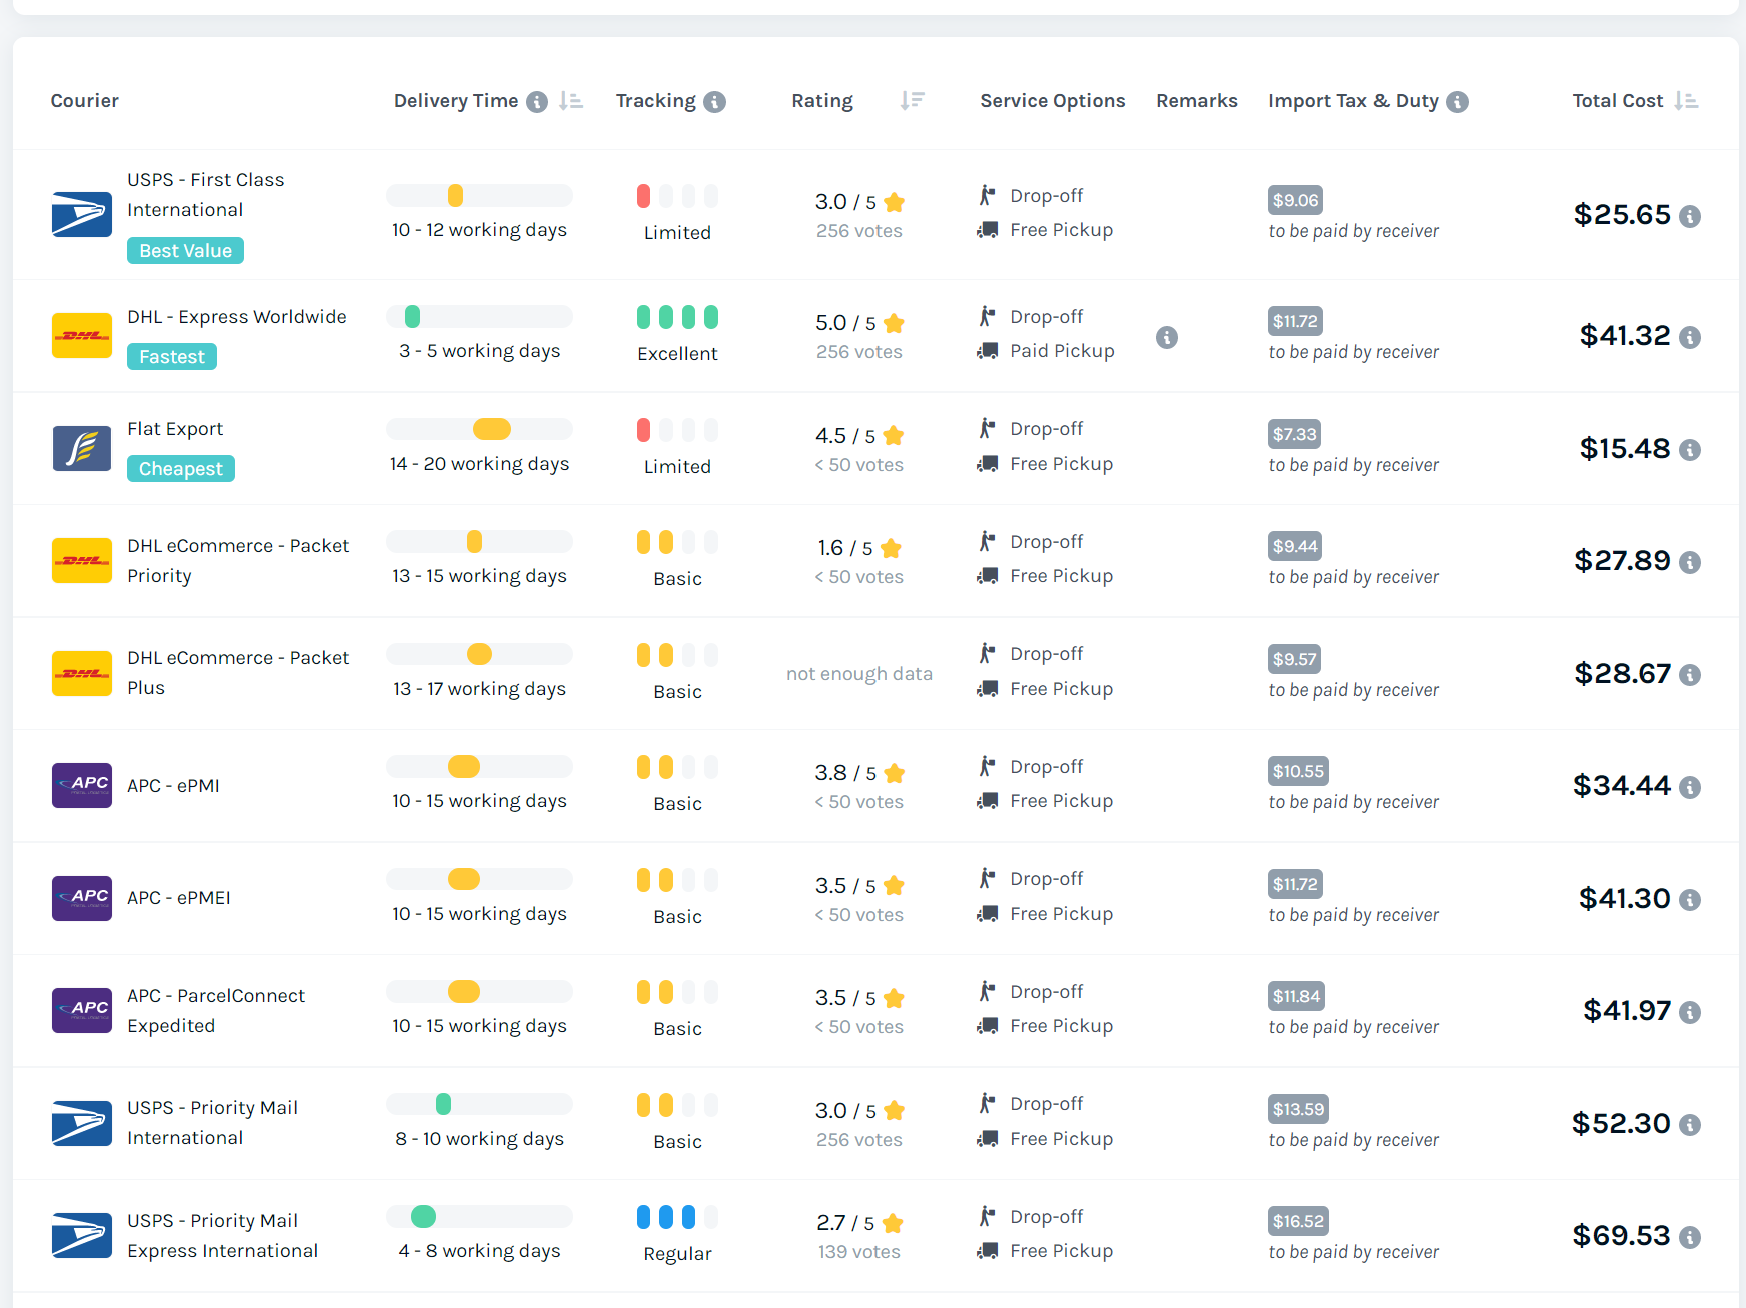Open info icon next to $41.97
Screen dimensions: 1746x1308
[x=1690, y=1012]
